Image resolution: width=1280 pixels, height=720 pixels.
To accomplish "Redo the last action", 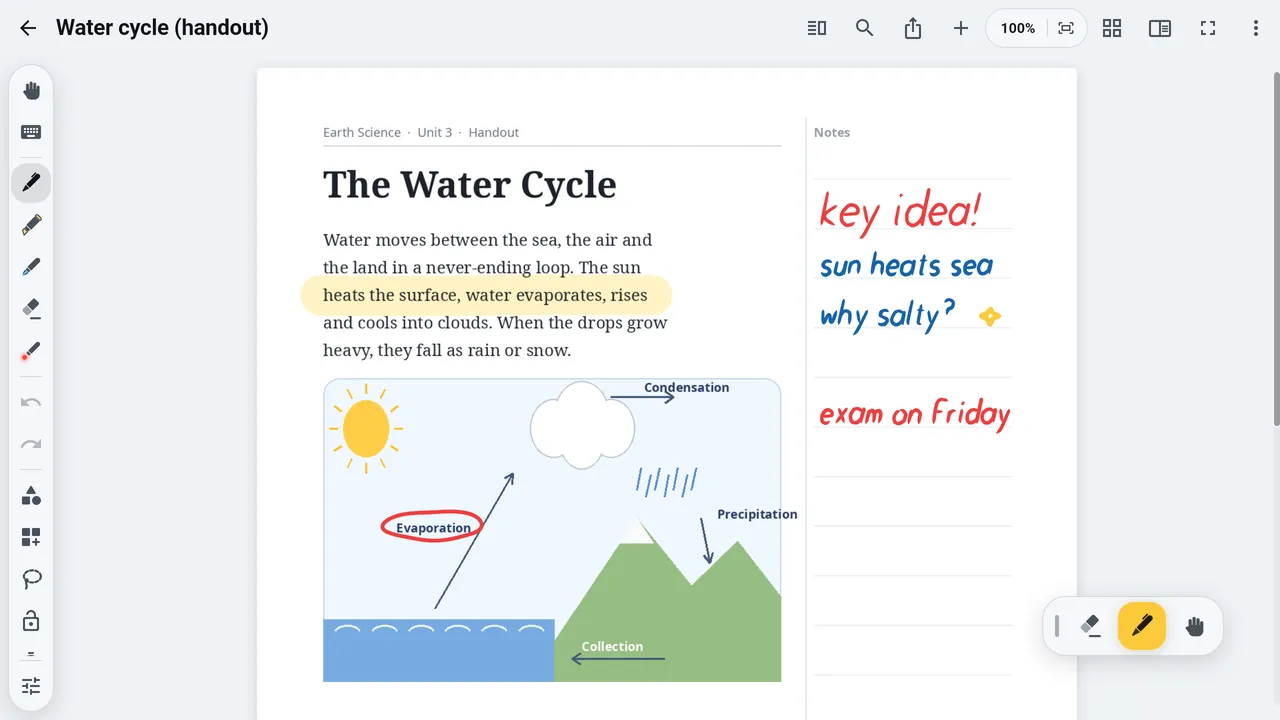I will pyautogui.click(x=31, y=444).
